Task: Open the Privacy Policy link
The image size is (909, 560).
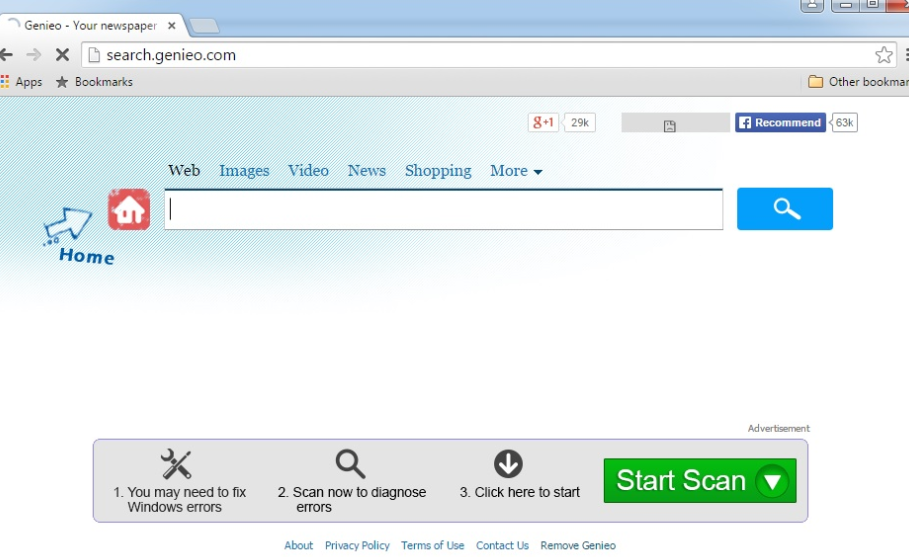Action: coord(357,546)
